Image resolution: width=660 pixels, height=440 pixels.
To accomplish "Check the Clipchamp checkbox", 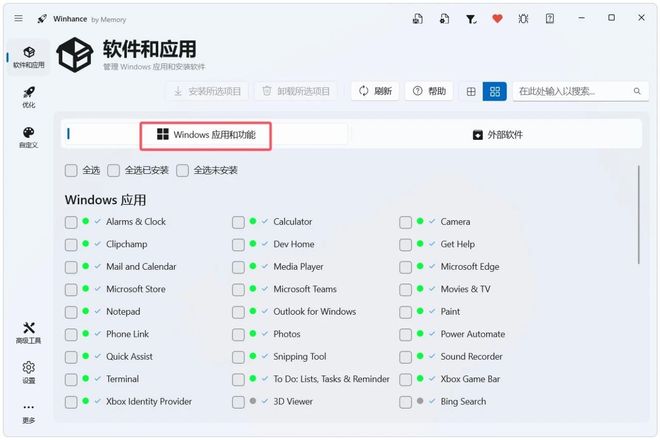I will point(71,244).
